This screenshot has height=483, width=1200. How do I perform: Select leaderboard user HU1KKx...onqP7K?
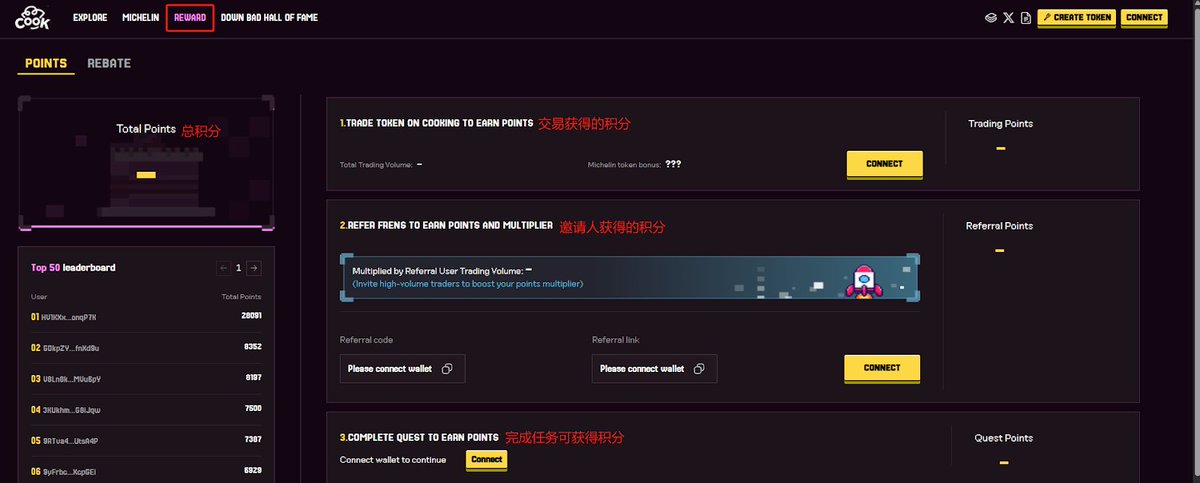70,317
